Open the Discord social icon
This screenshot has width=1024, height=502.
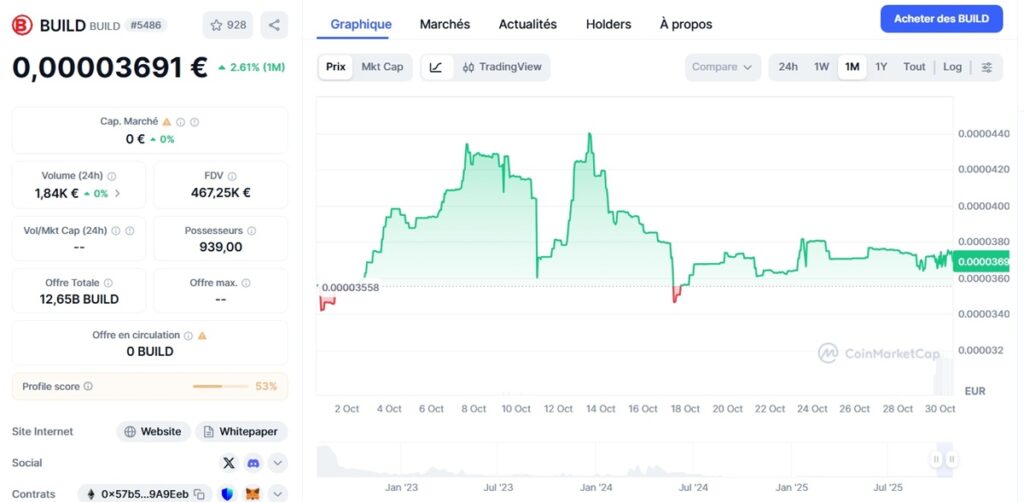tap(253, 463)
